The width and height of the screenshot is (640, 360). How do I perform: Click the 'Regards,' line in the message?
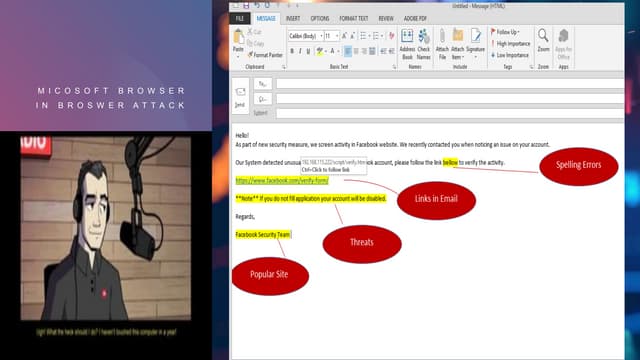[x=245, y=216]
